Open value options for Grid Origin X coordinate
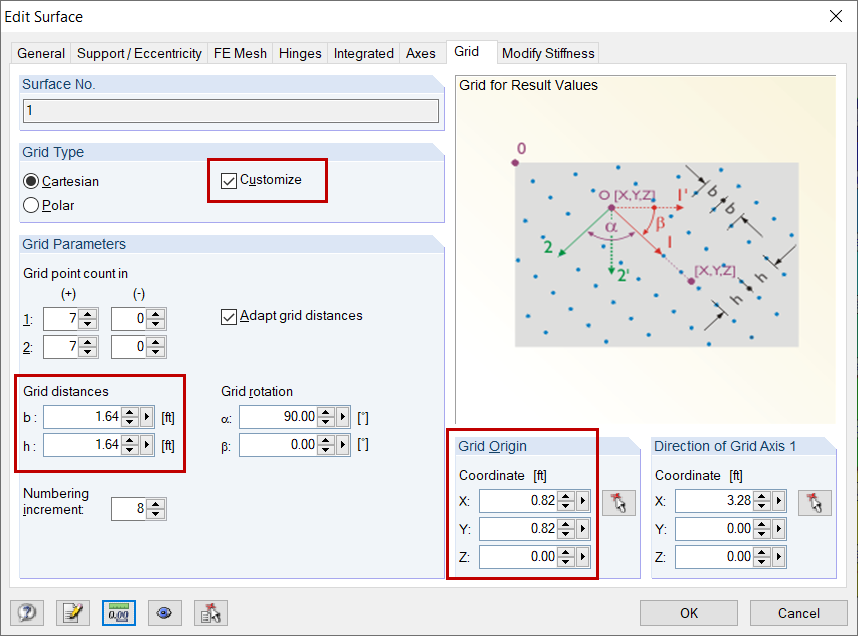 pos(582,502)
